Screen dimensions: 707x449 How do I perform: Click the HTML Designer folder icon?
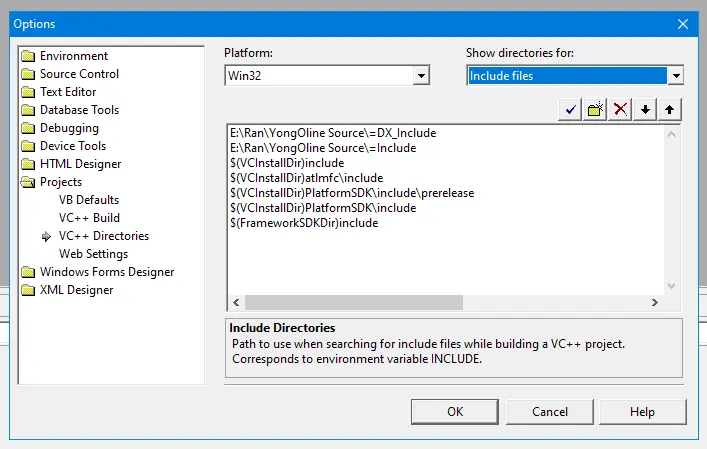pos(28,164)
